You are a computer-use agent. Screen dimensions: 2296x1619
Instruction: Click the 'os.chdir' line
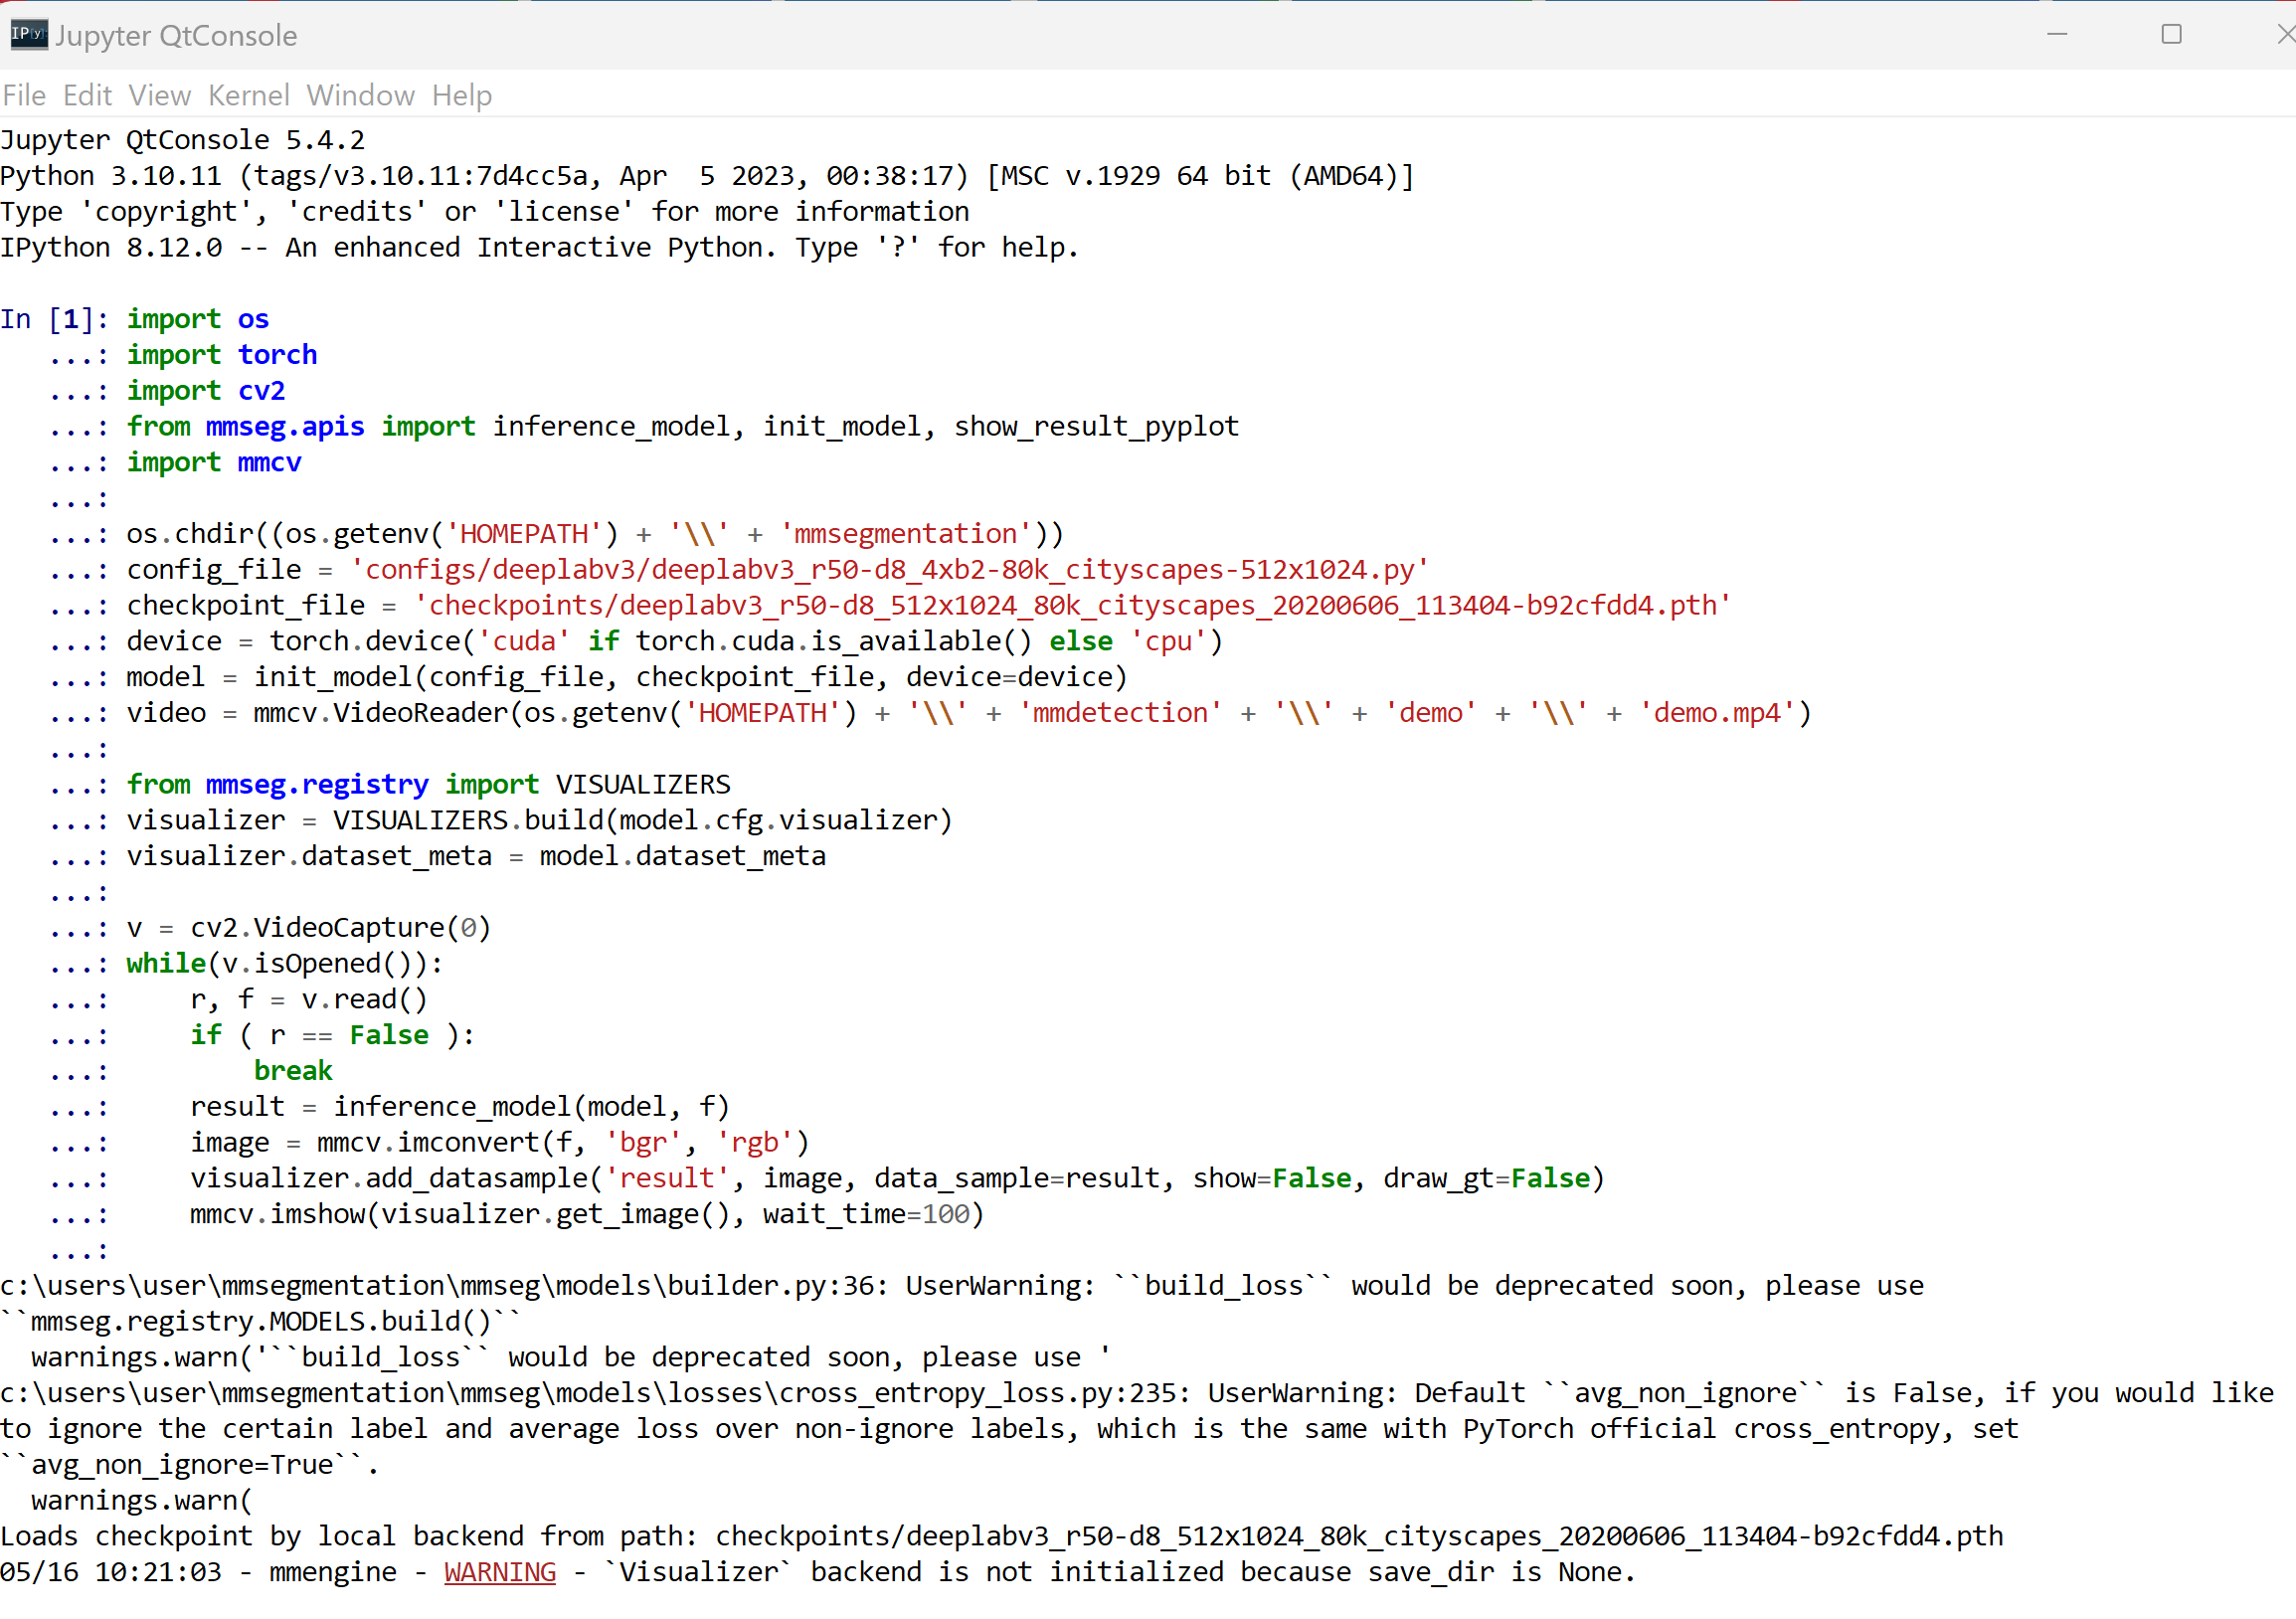pos(595,535)
